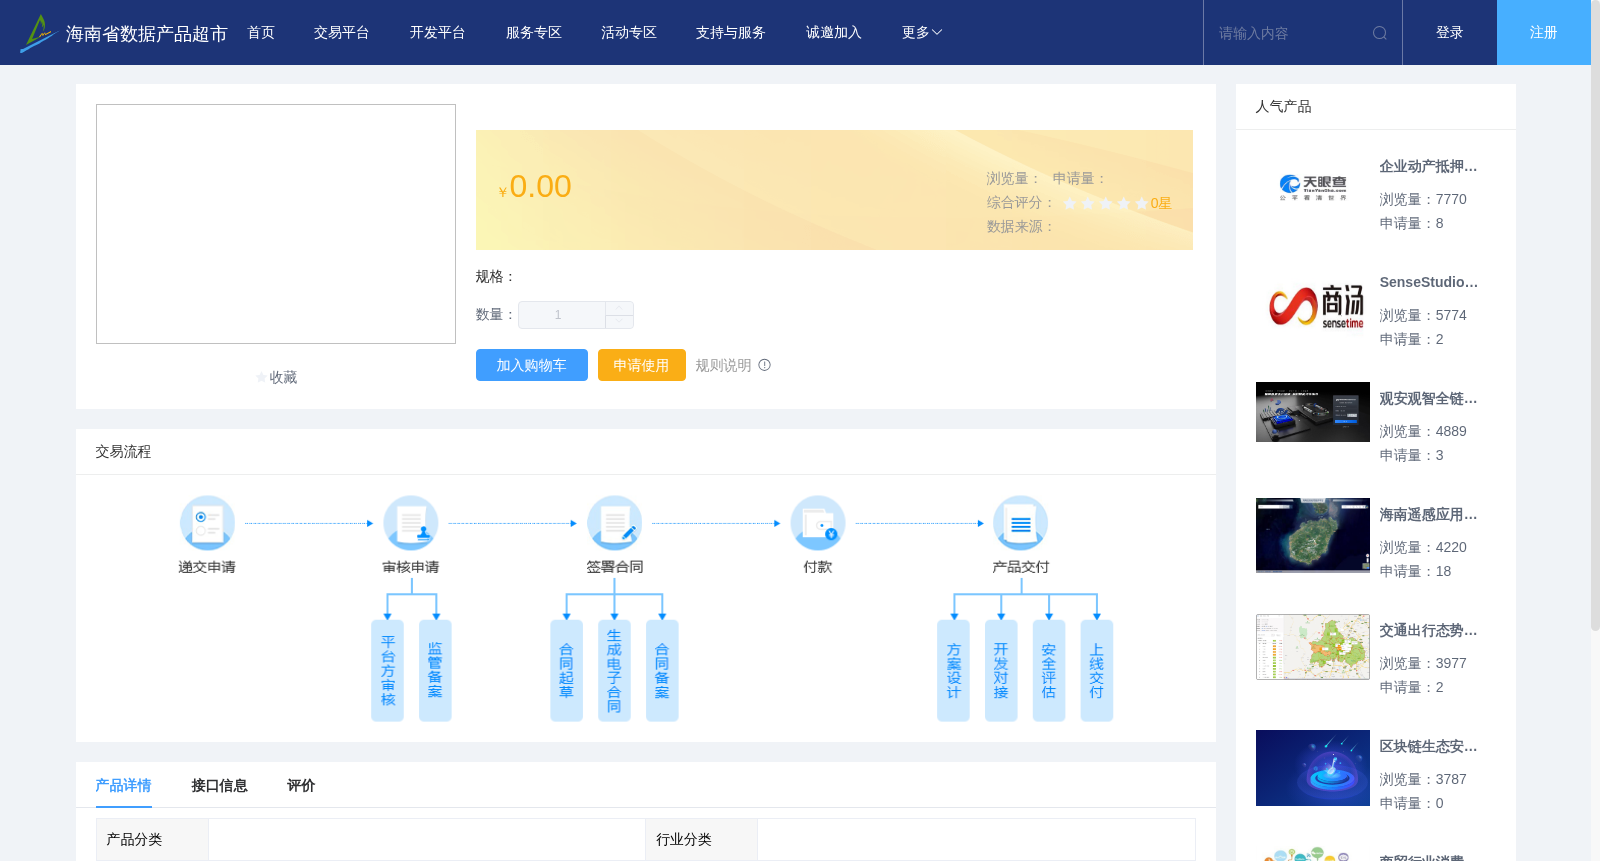Open 交通出行态势 product thumbnail
1600x861 pixels.
[1313, 647]
